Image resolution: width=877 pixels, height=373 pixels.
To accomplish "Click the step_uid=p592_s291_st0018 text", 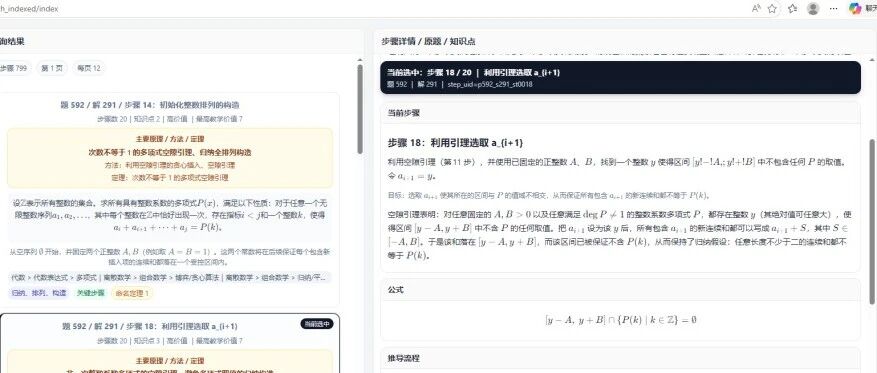I will click(x=490, y=84).
